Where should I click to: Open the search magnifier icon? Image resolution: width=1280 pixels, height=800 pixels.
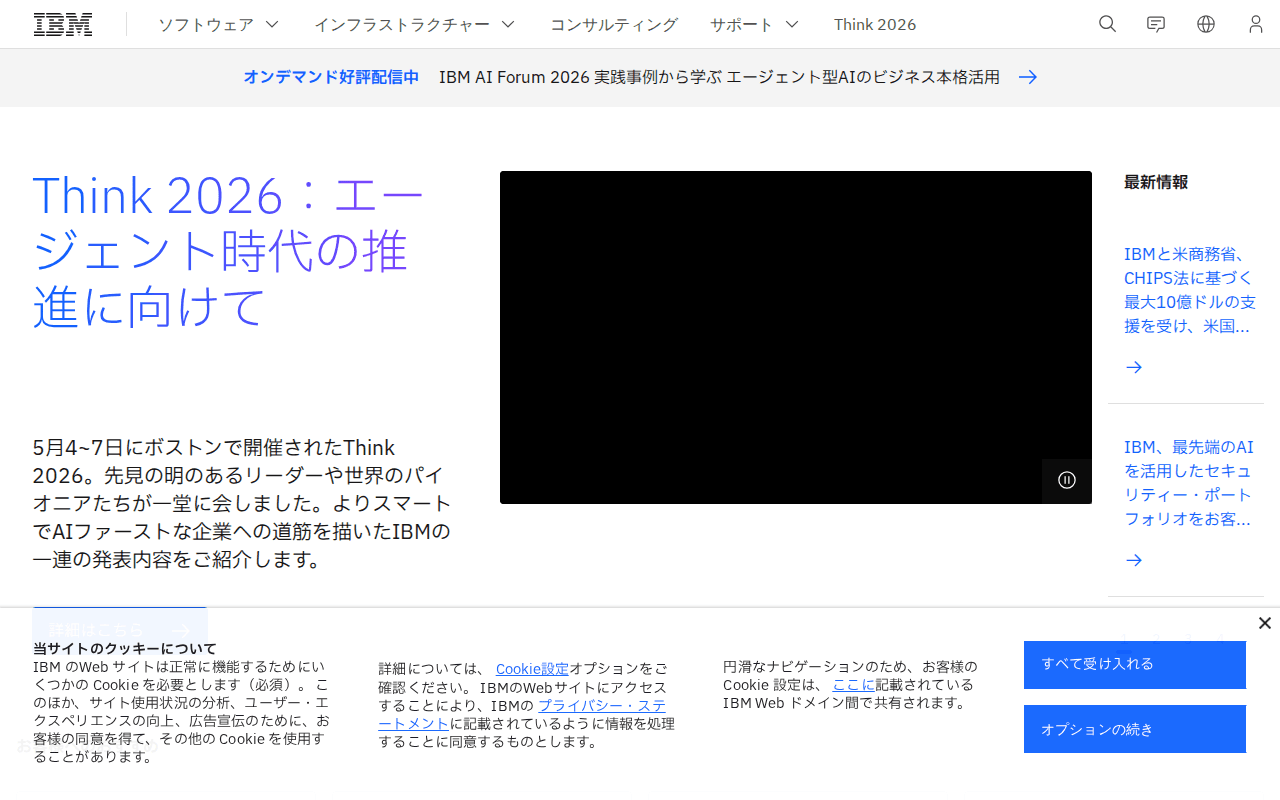point(1107,24)
